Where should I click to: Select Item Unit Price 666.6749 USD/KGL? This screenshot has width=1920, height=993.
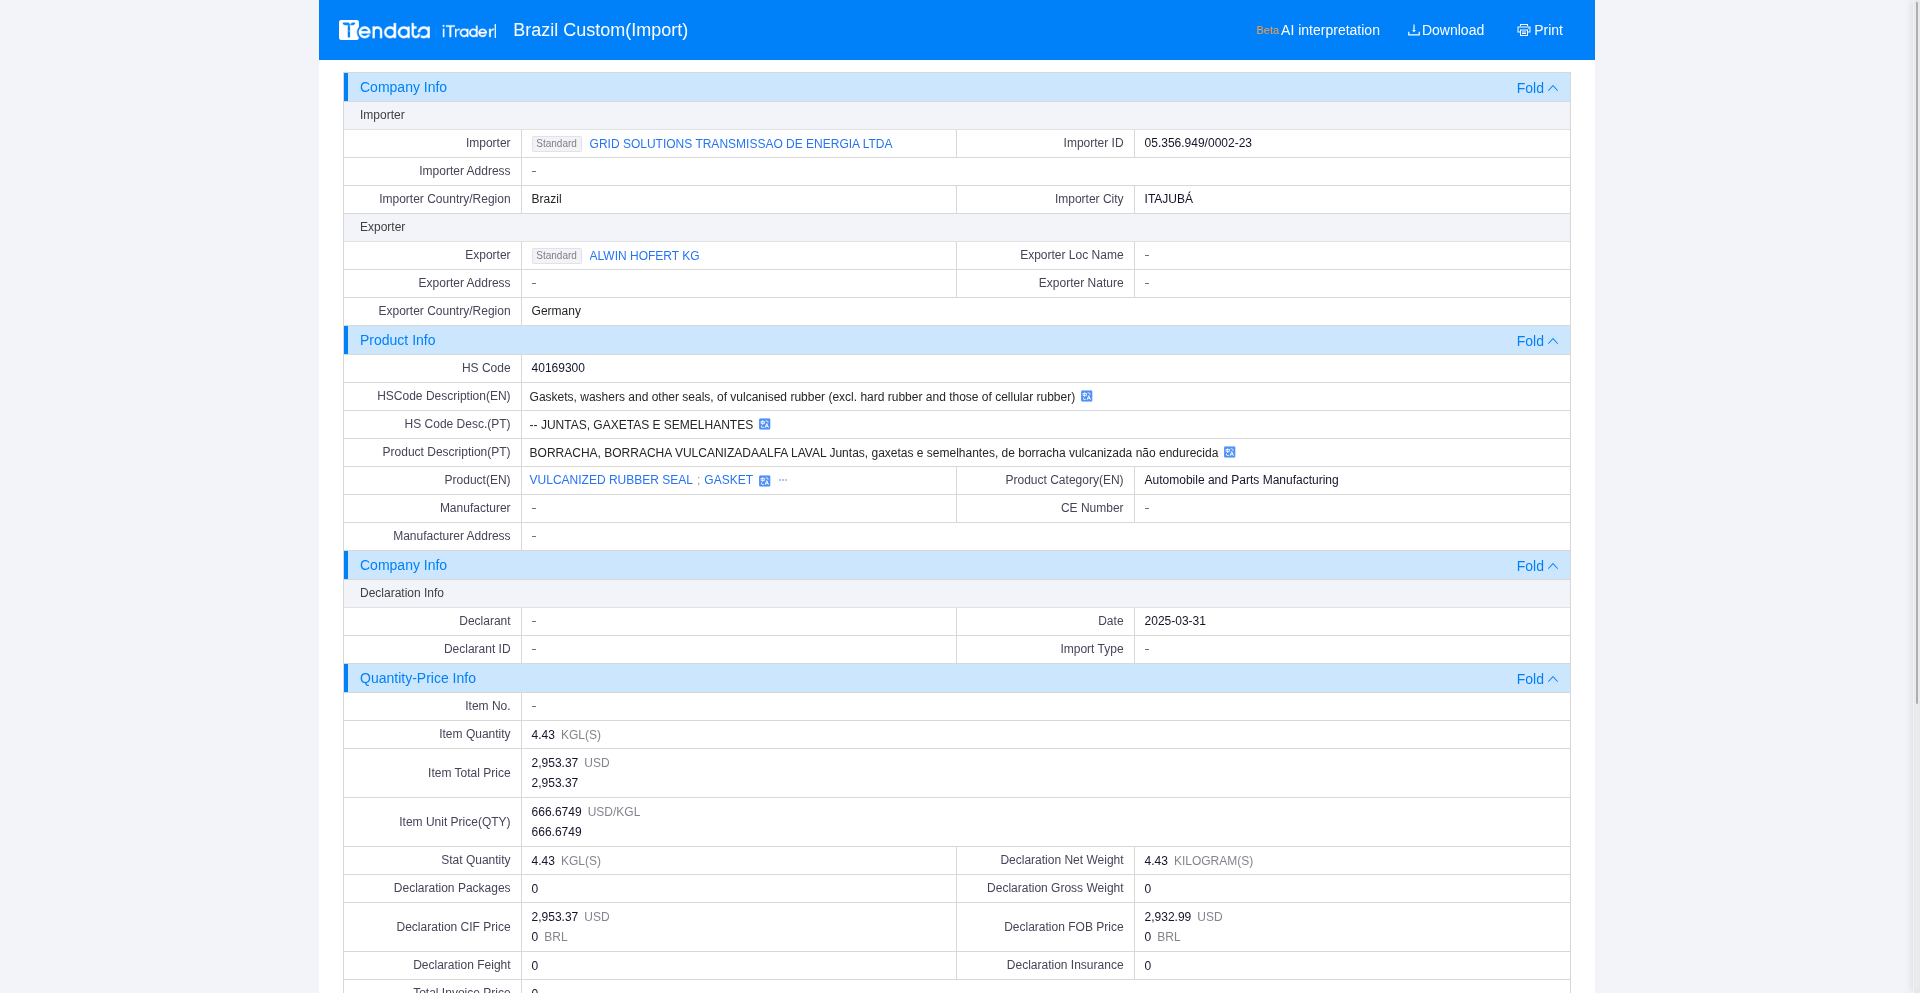pyautogui.click(x=585, y=812)
